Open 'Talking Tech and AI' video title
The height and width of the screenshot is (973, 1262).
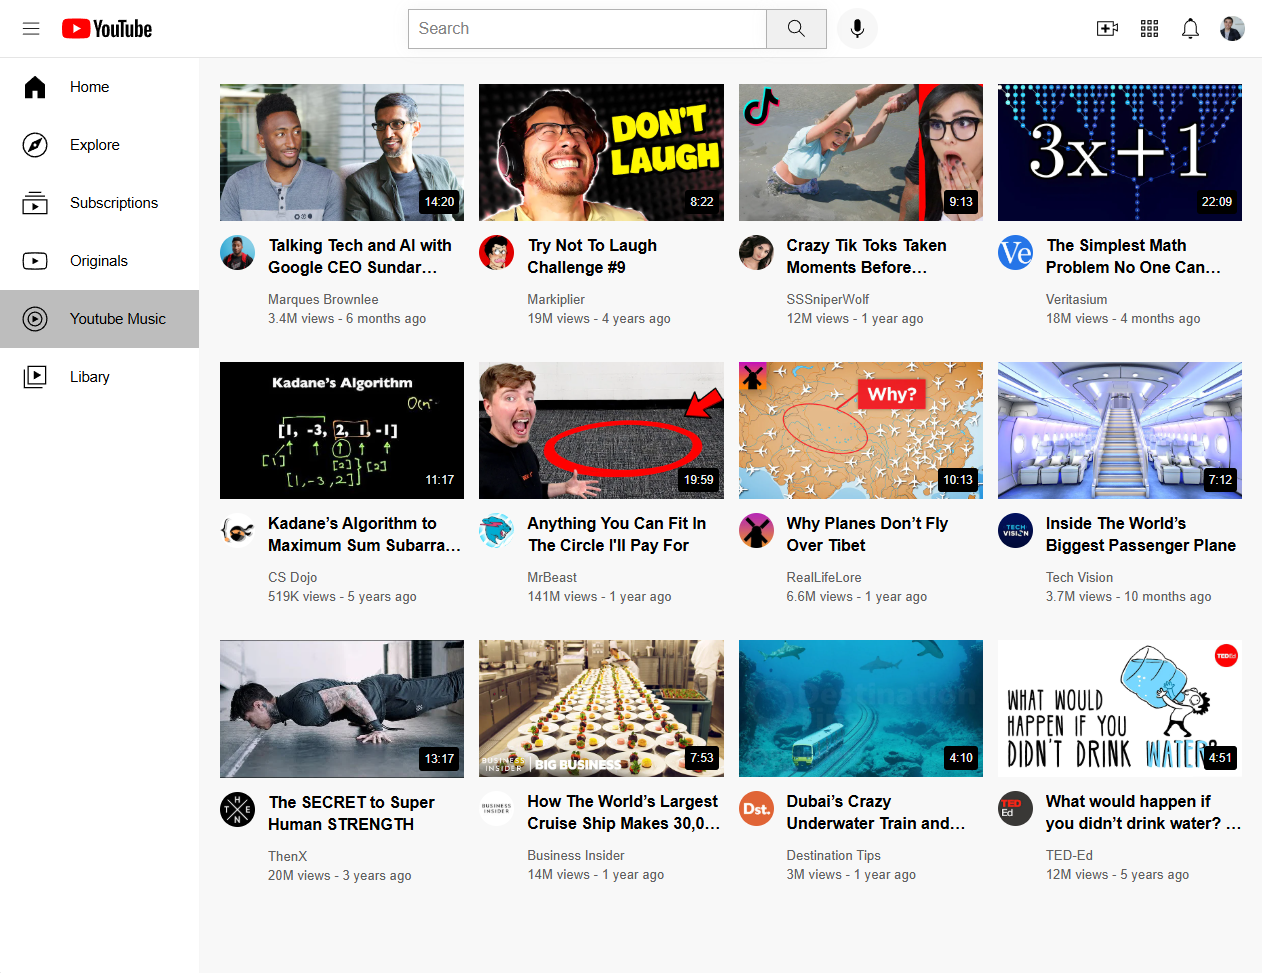point(360,256)
